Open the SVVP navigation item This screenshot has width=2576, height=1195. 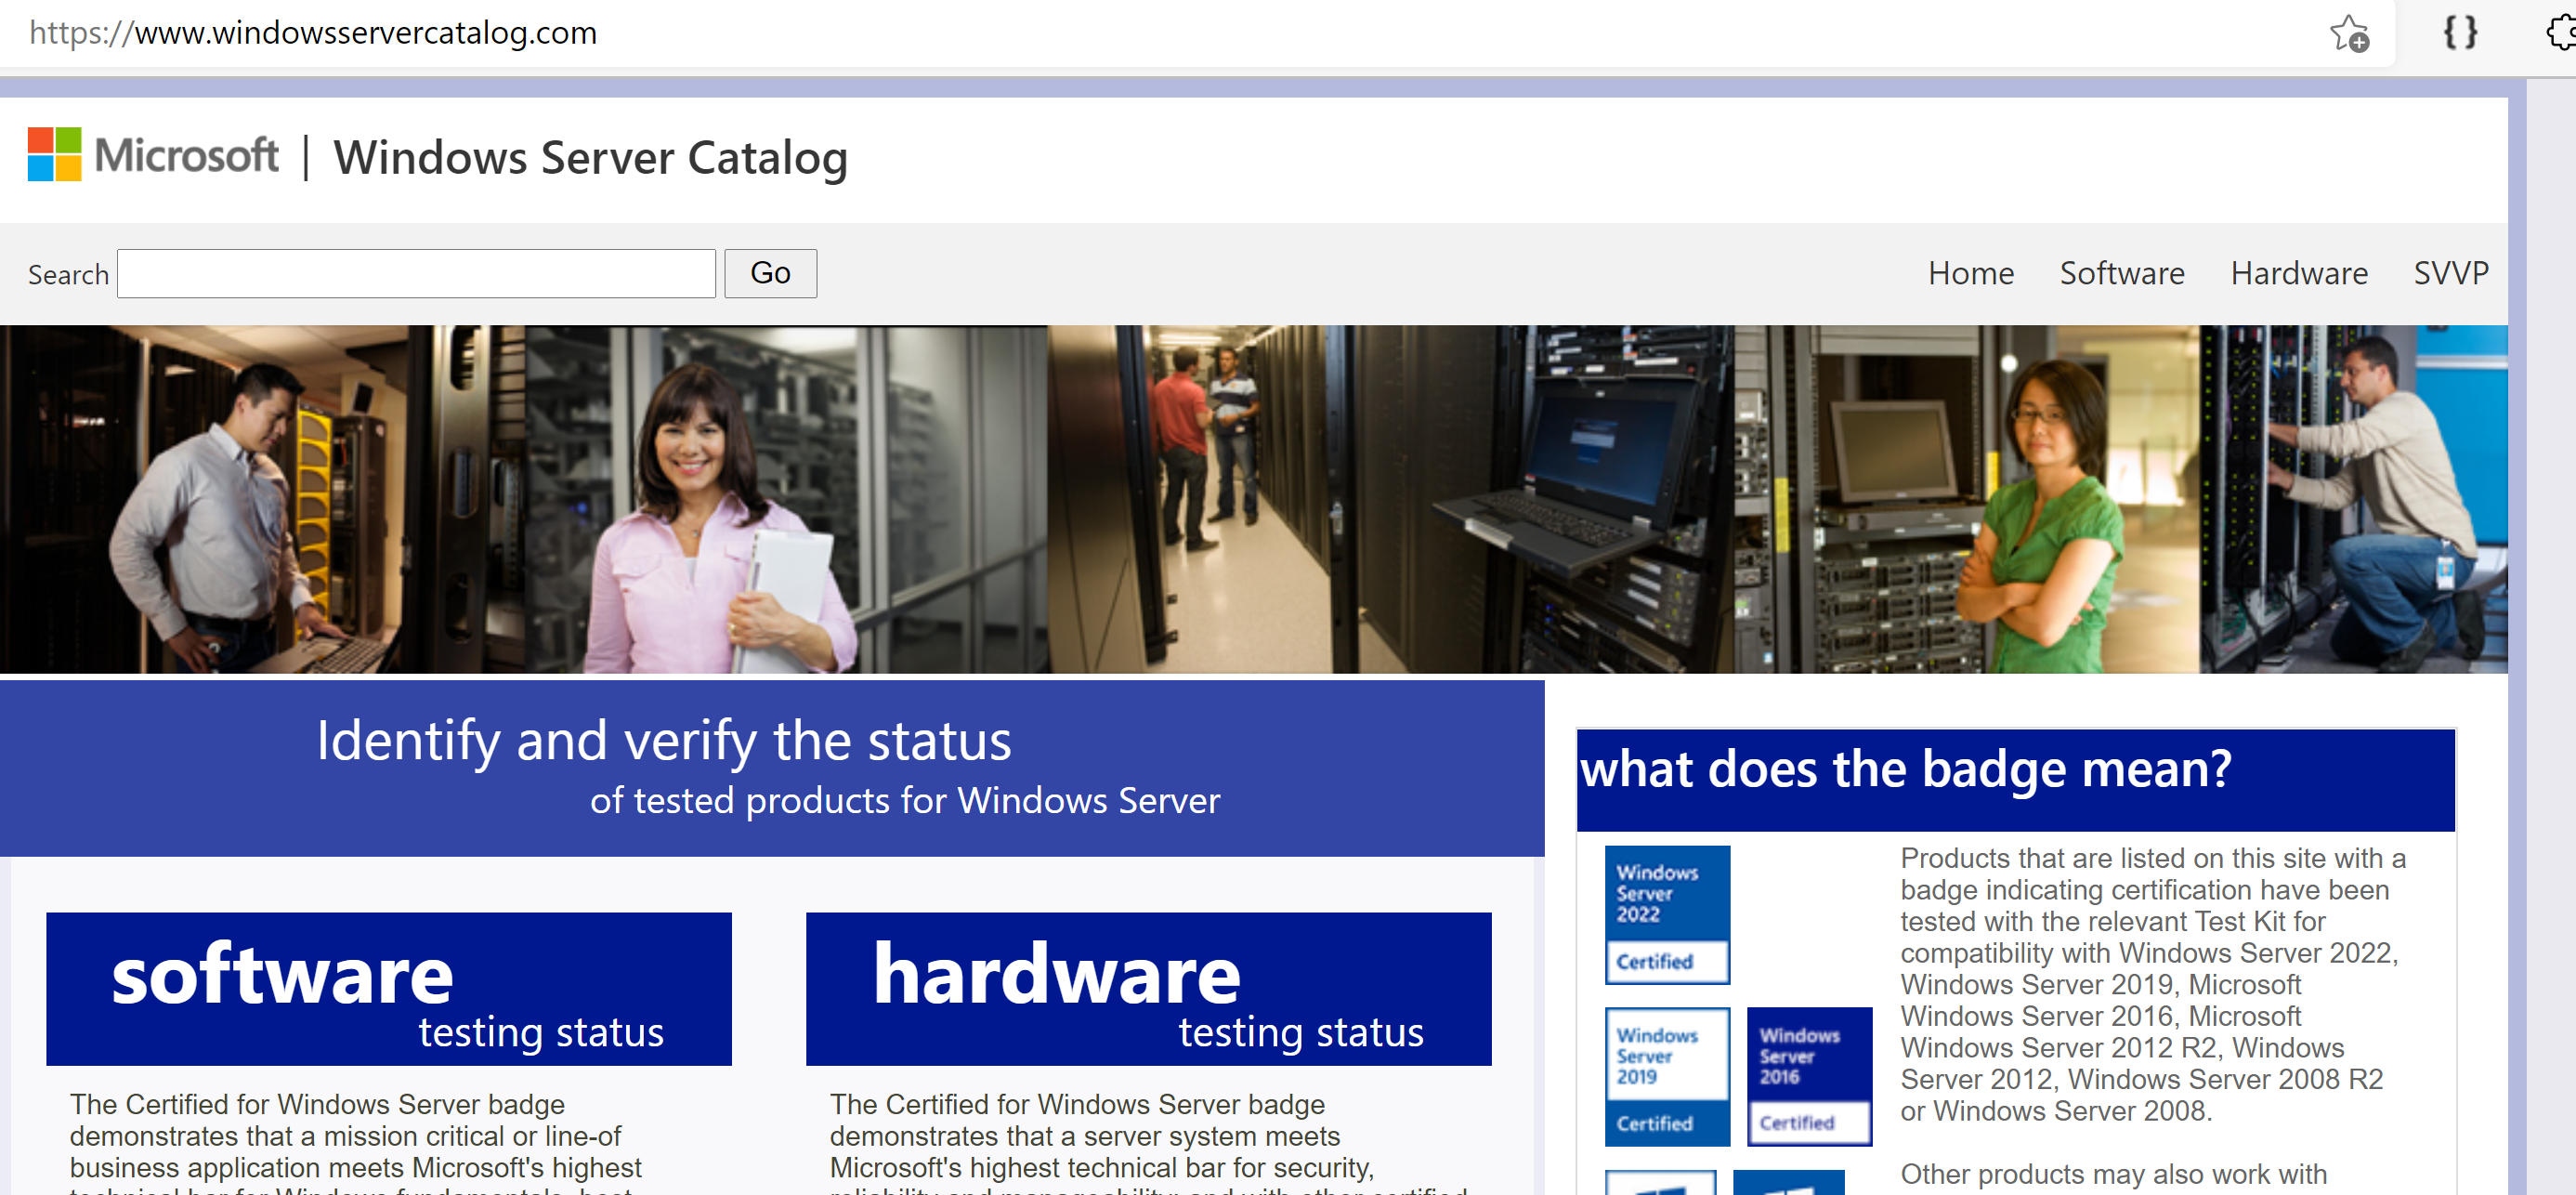[x=2450, y=273]
